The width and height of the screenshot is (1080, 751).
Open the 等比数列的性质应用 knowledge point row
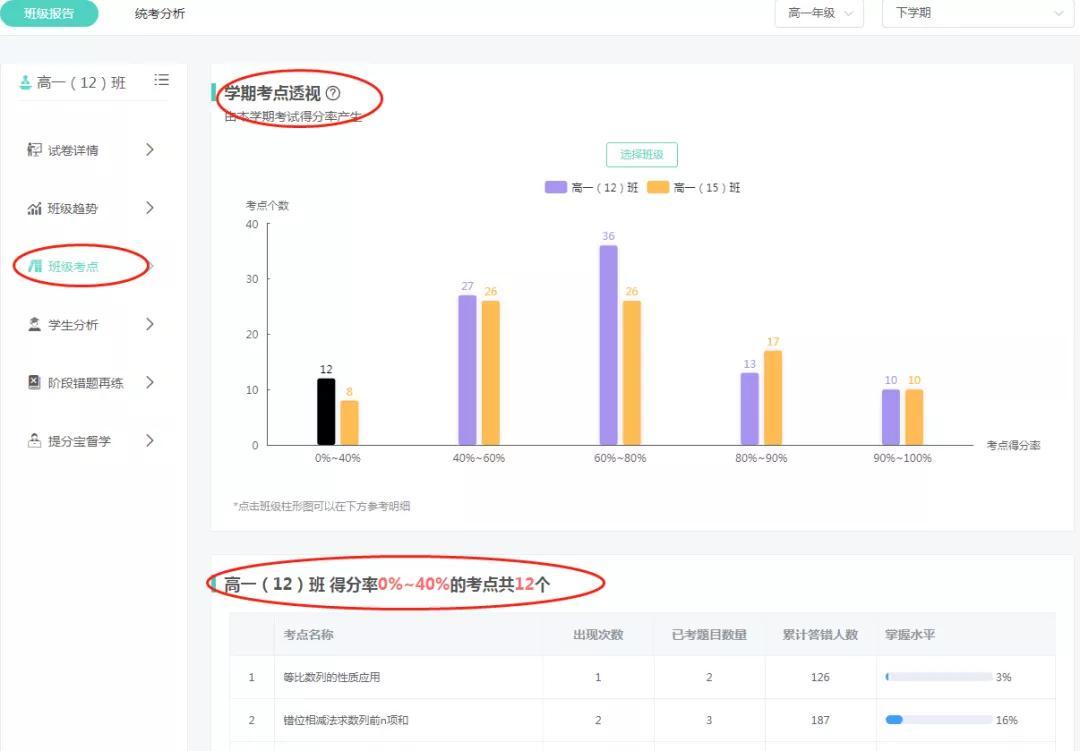(332, 677)
